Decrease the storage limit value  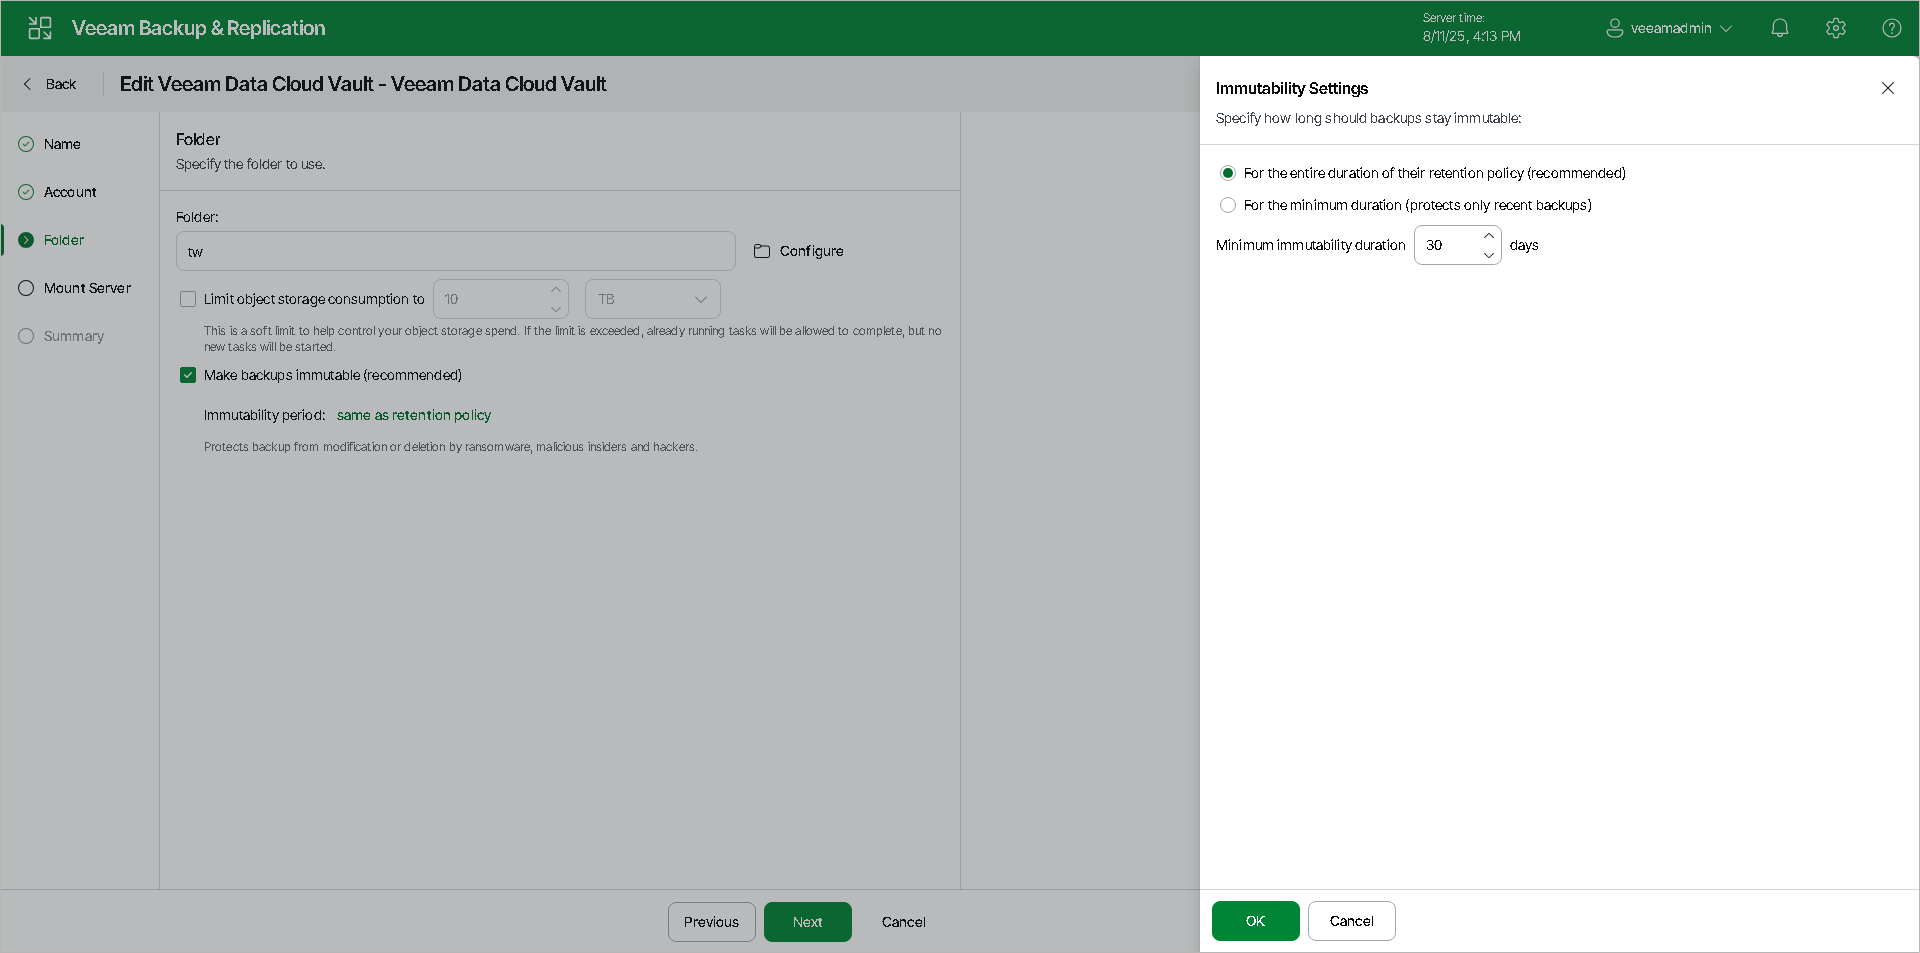[556, 309]
